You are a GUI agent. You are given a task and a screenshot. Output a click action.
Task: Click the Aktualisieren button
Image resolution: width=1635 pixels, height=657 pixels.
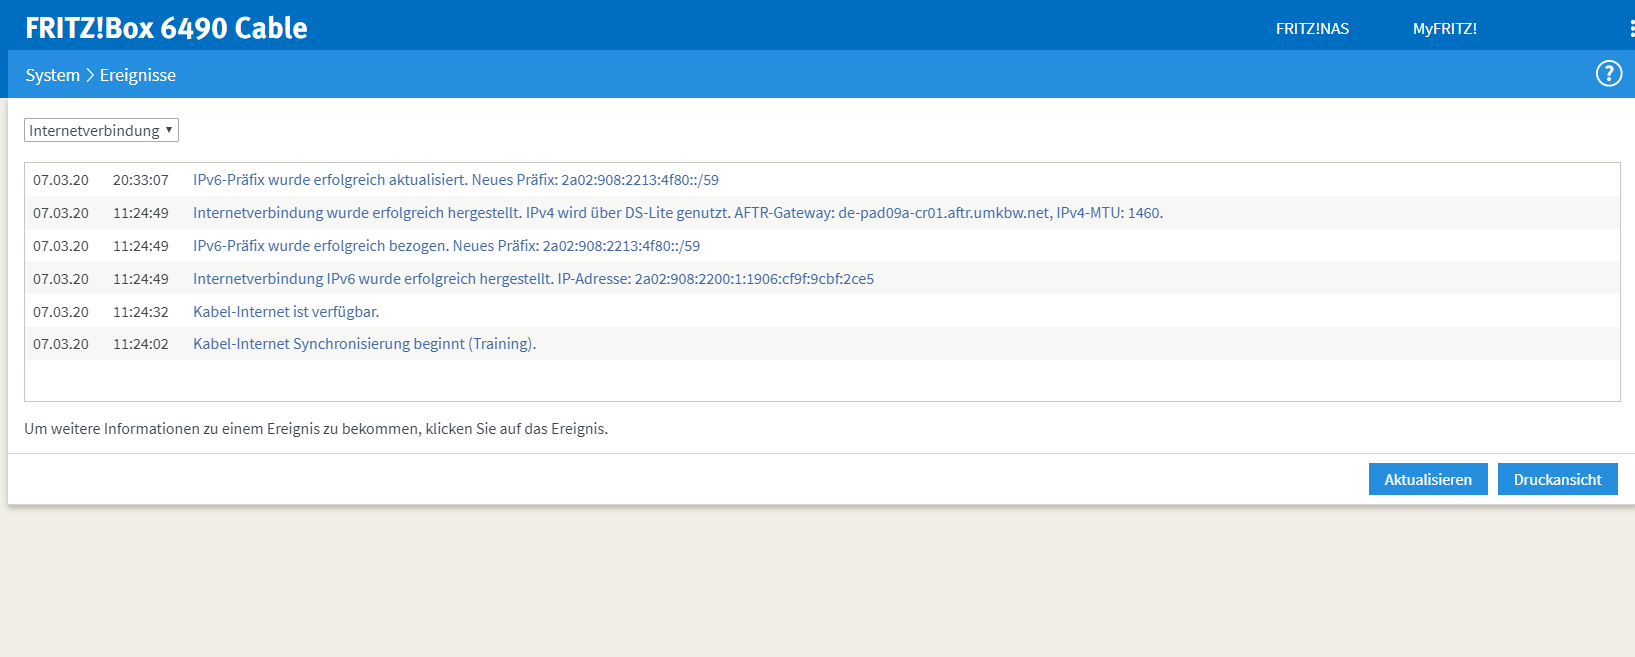(1427, 479)
